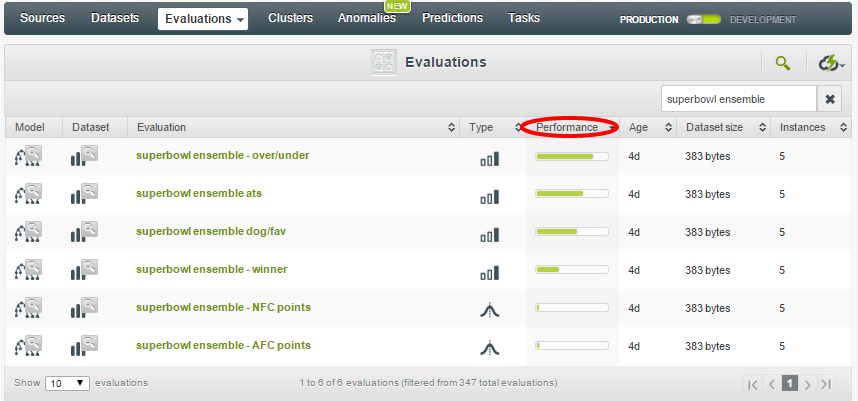Click regression type icon for NFC points row
This screenshot has width=858, height=401.
[x=489, y=310]
